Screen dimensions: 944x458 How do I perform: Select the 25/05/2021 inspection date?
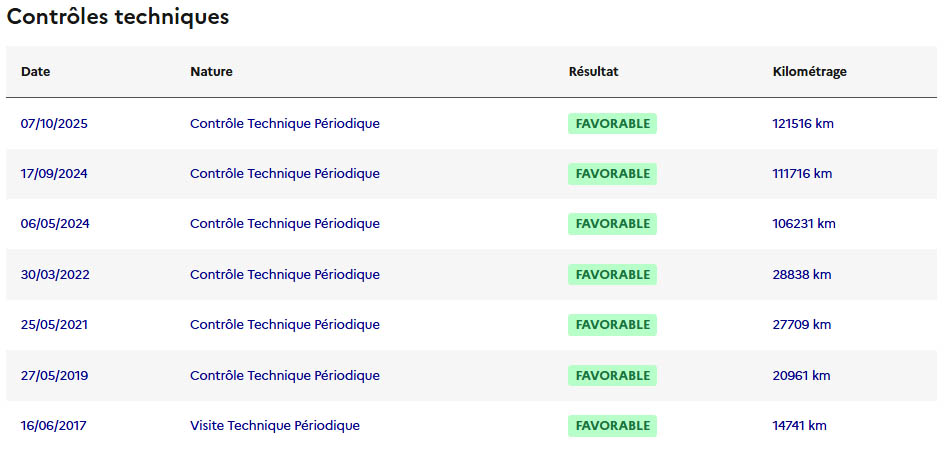pyautogui.click(x=54, y=325)
